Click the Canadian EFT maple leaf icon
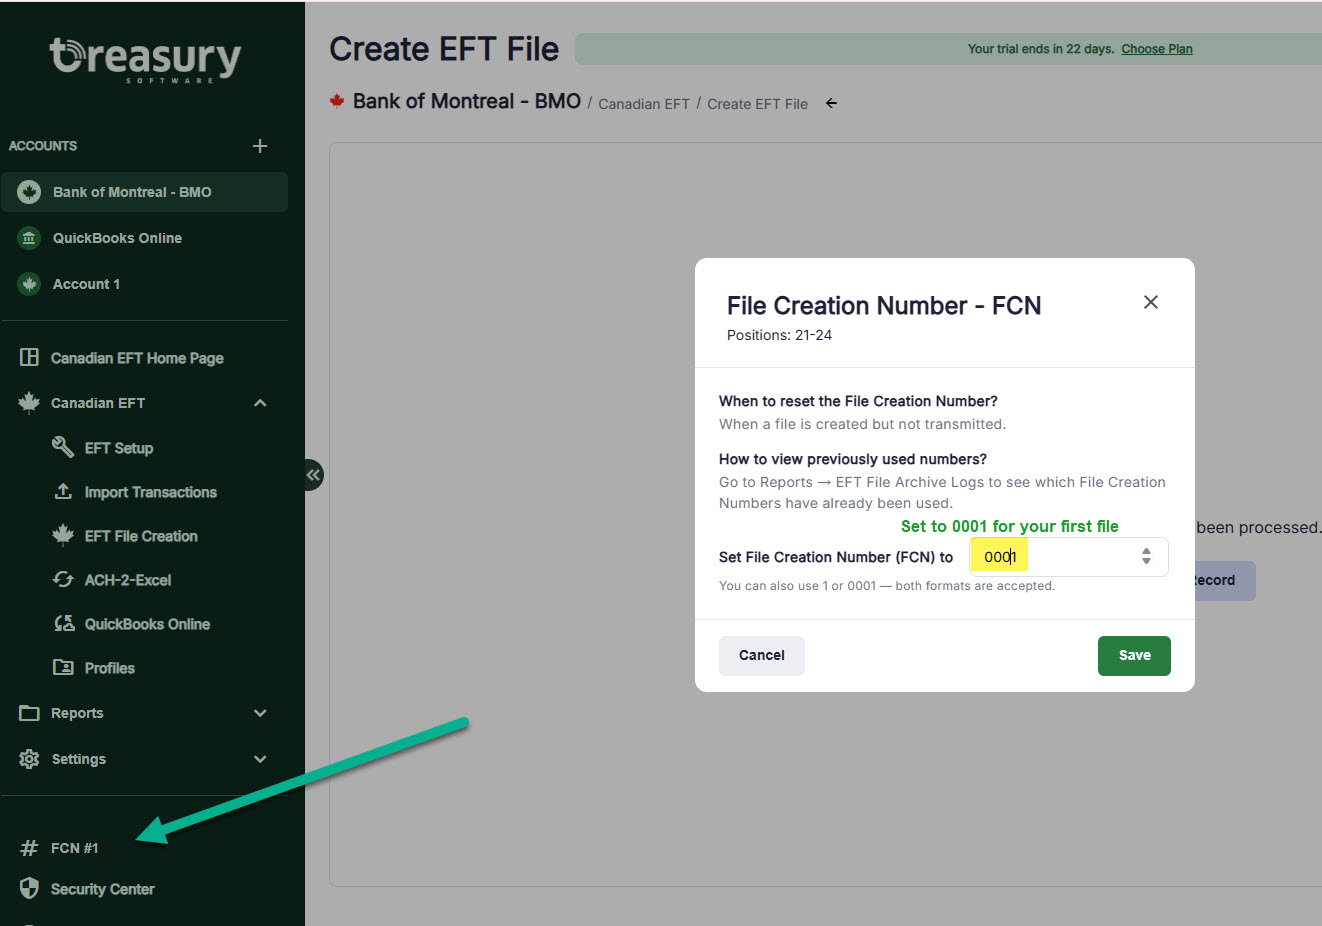The height and width of the screenshot is (926, 1322). coord(29,402)
